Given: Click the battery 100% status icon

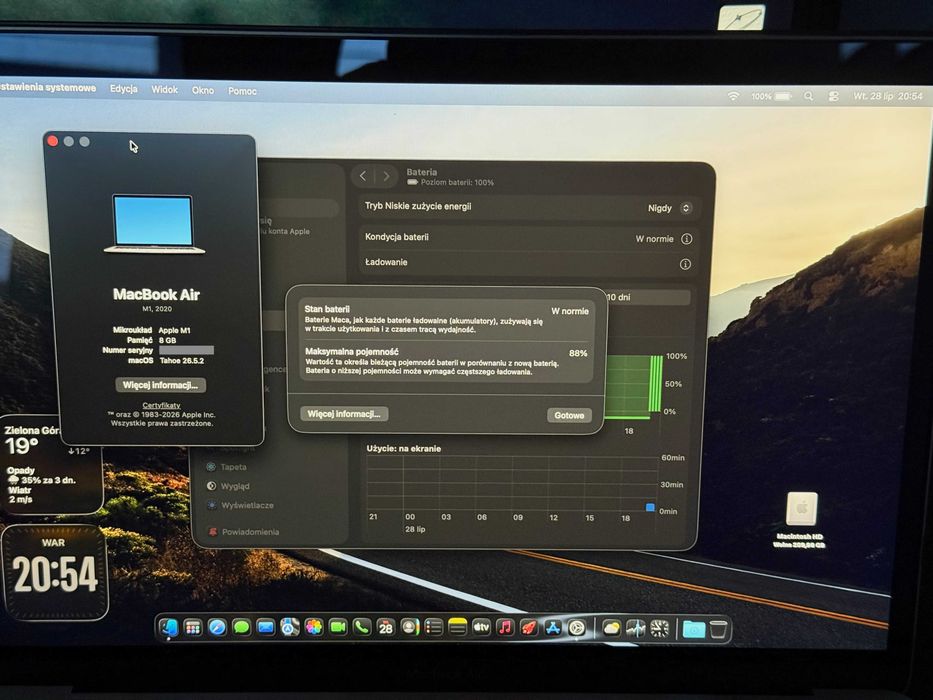Looking at the screenshot, I should point(771,96).
